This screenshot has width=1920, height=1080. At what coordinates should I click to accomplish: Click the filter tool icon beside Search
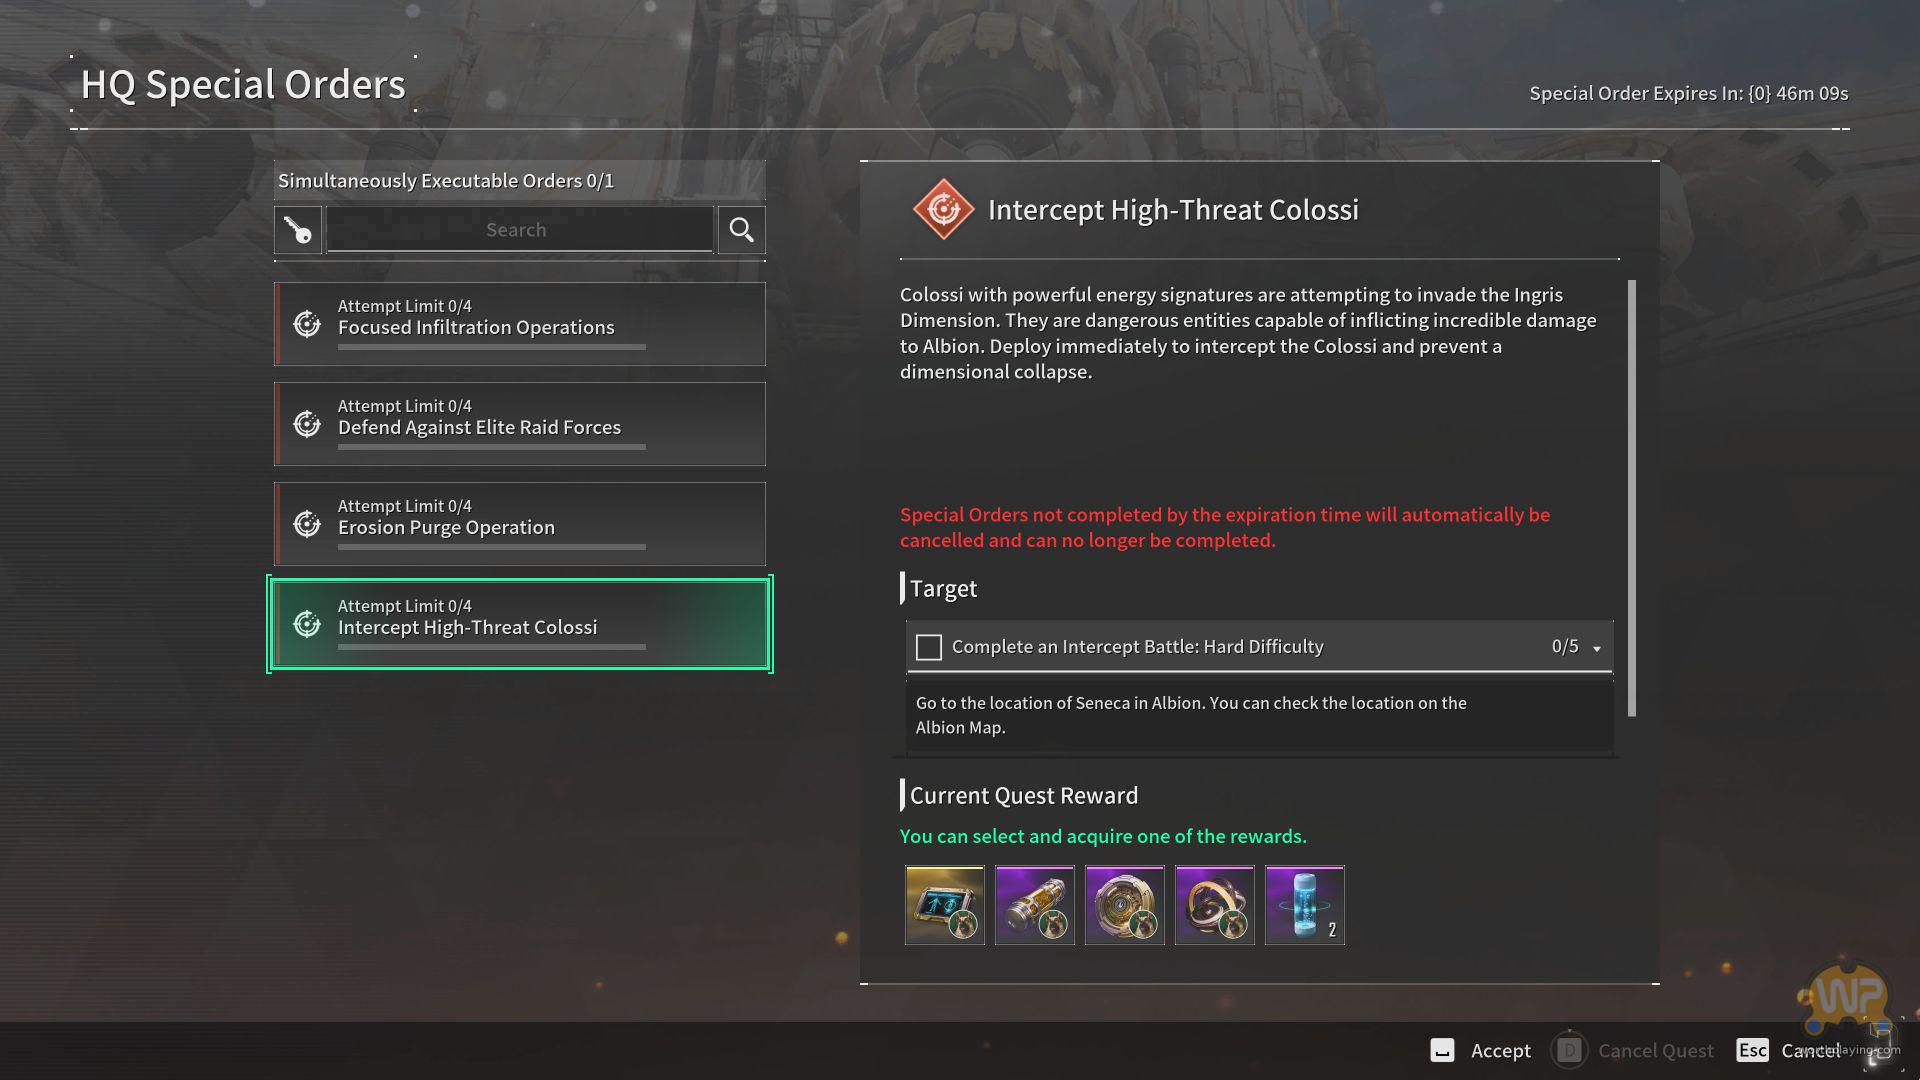coord(298,230)
